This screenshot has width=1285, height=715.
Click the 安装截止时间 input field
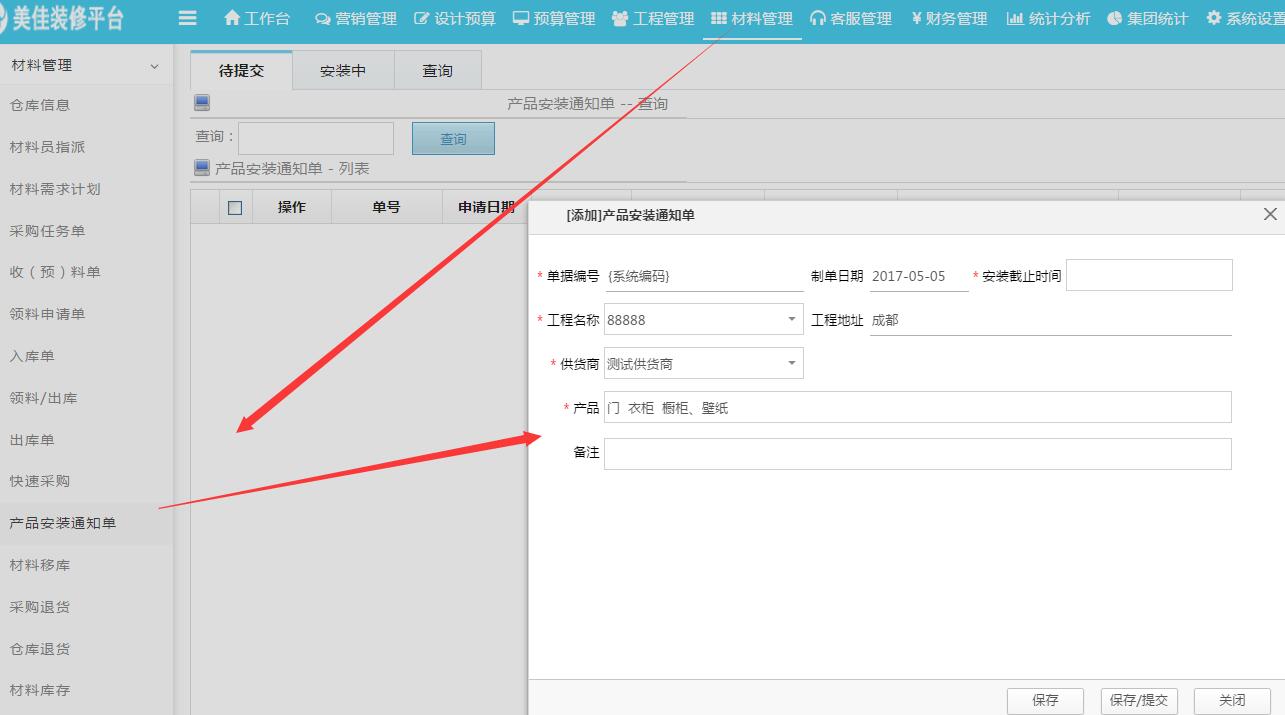(x=1149, y=275)
